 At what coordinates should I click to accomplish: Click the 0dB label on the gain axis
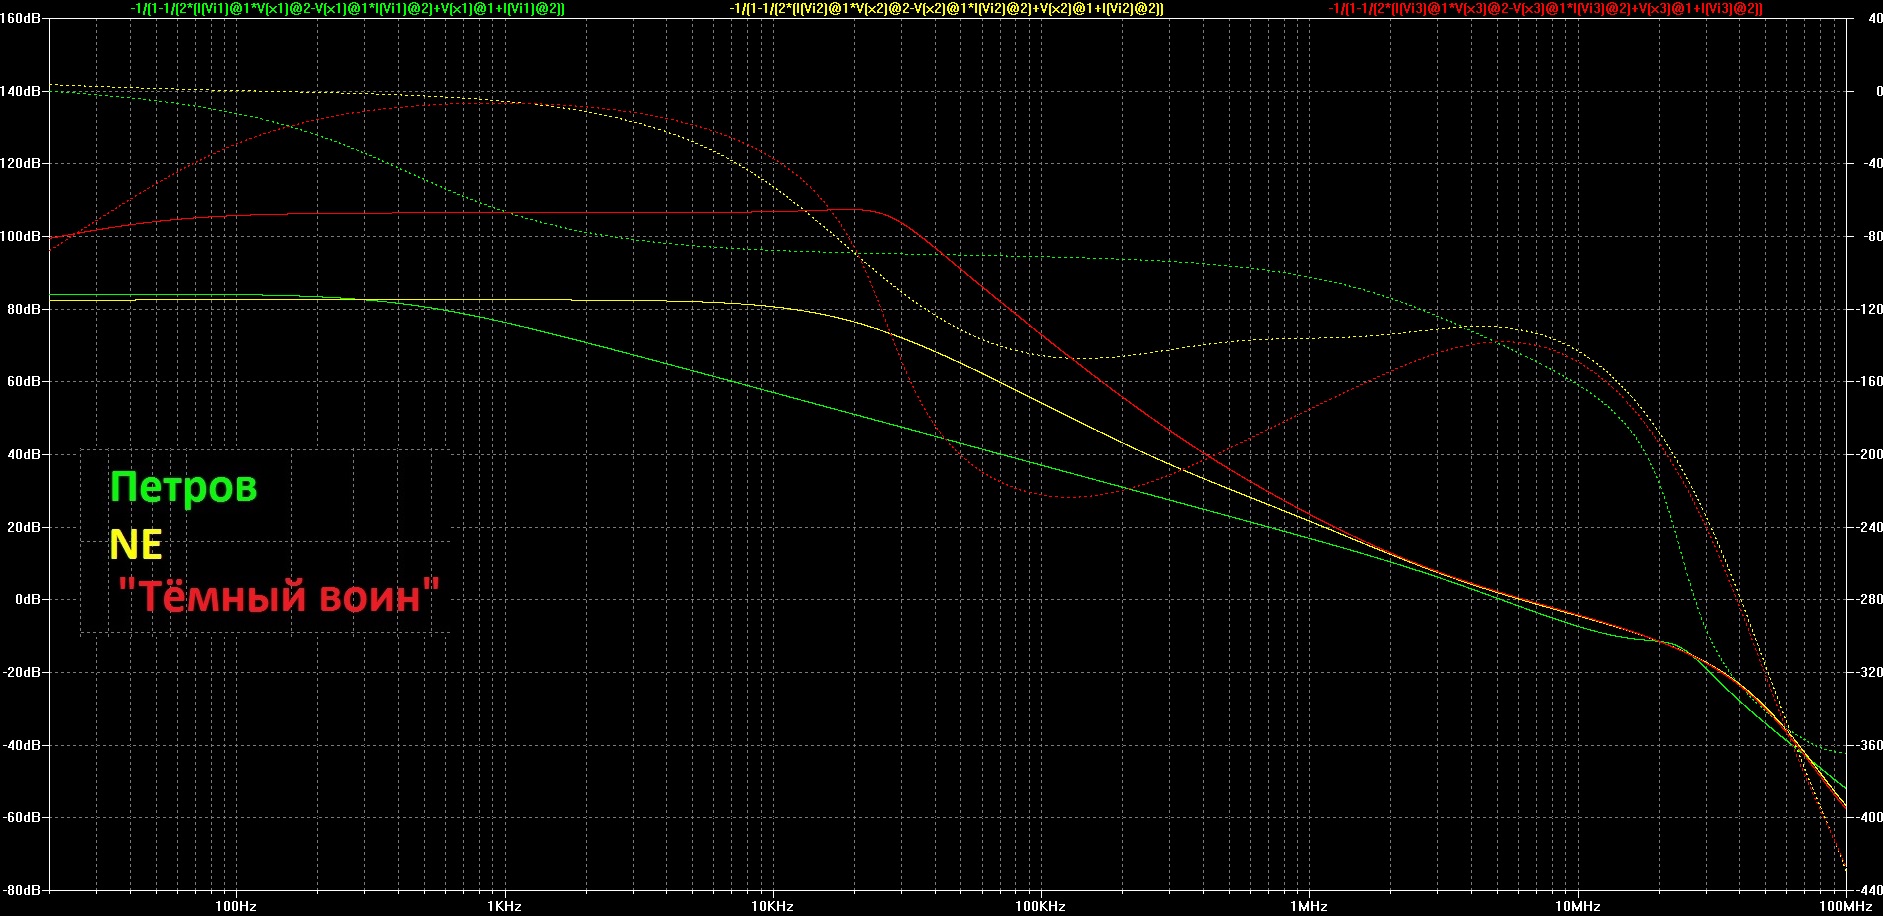tap(27, 599)
